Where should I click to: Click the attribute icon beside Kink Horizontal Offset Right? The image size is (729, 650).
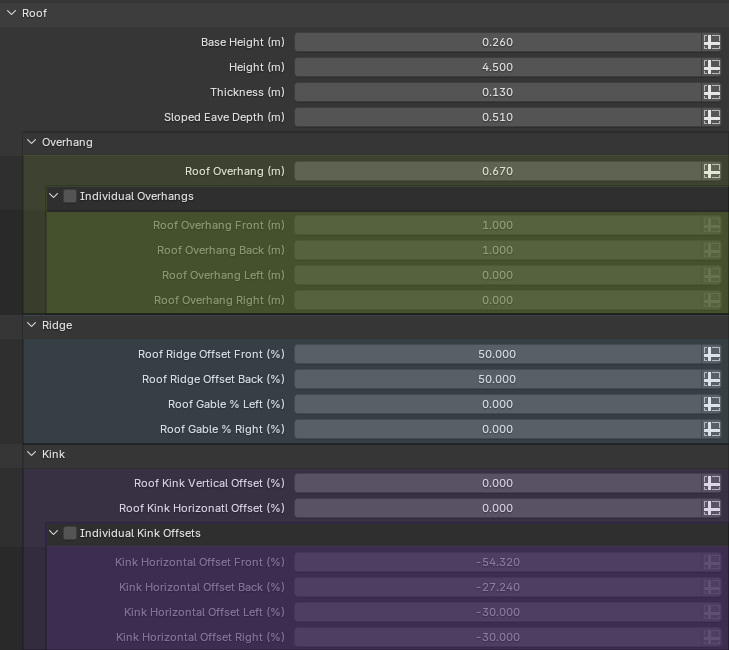(x=711, y=637)
